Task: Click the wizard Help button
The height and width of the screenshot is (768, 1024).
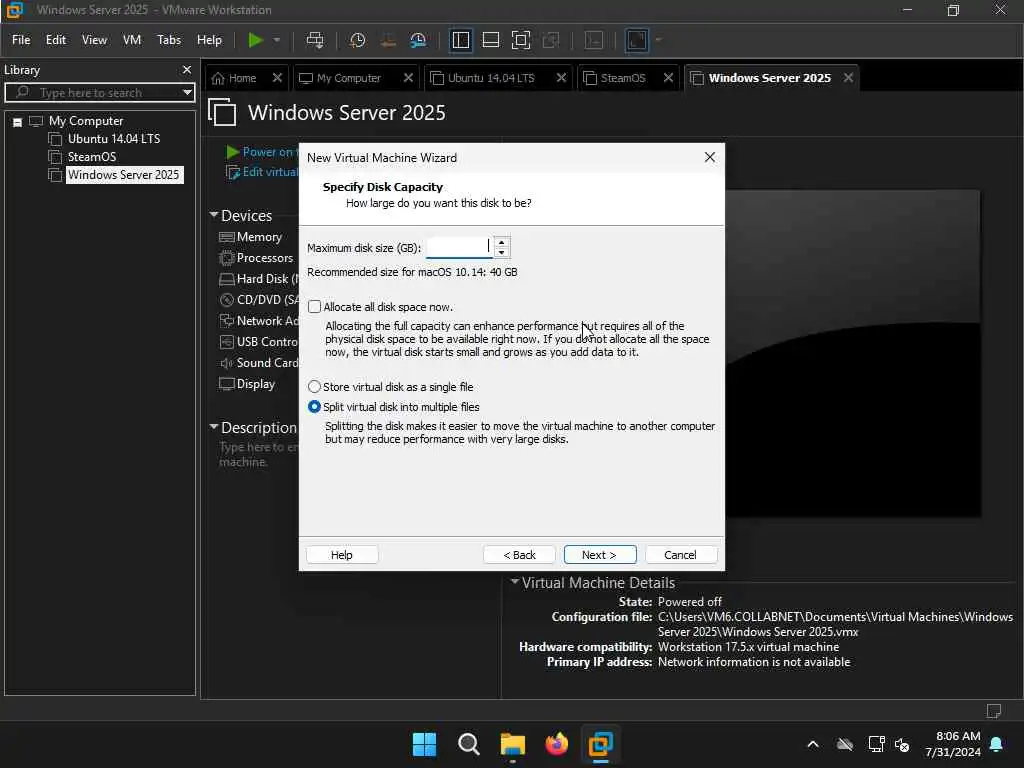Action: click(x=342, y=554)
